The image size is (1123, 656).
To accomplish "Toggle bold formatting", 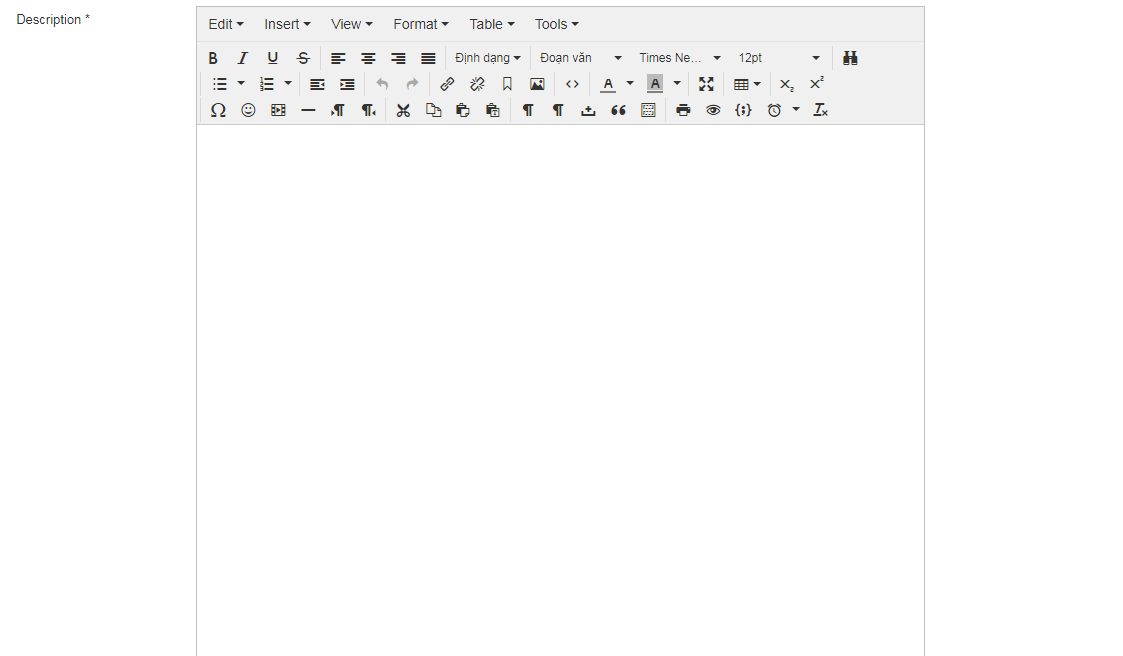I will coord(213,58).
